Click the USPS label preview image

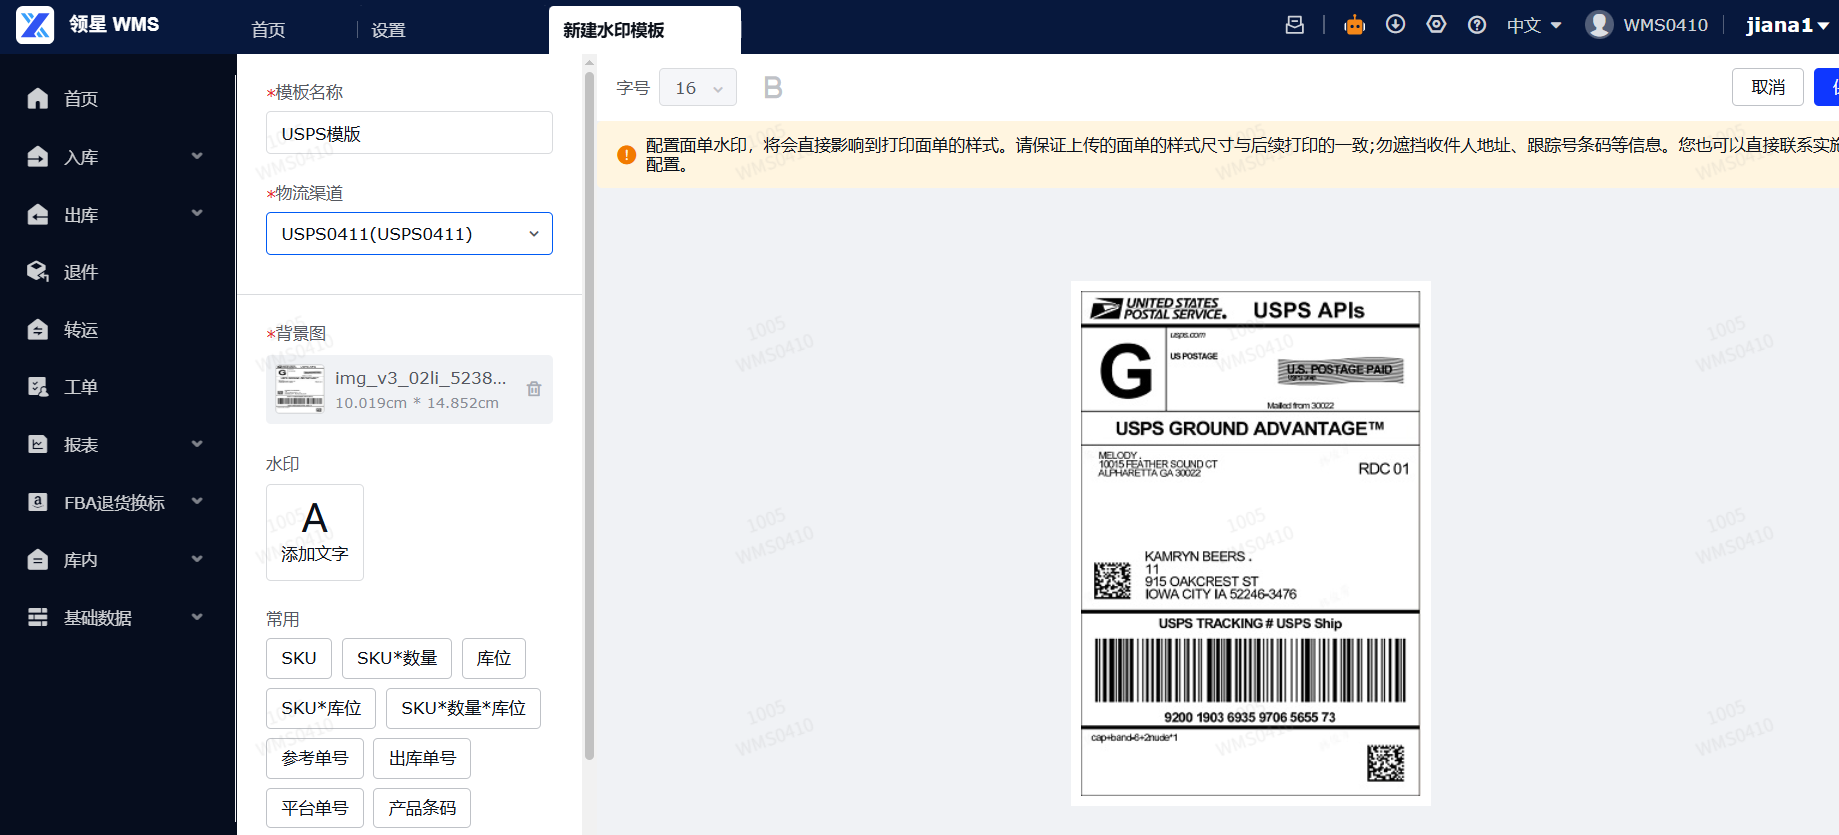point(1250,543)
